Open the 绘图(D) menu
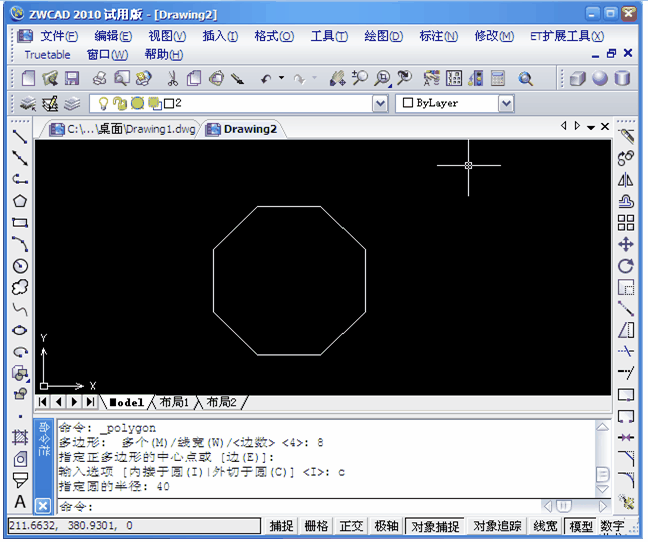 [x=384, y=36]
